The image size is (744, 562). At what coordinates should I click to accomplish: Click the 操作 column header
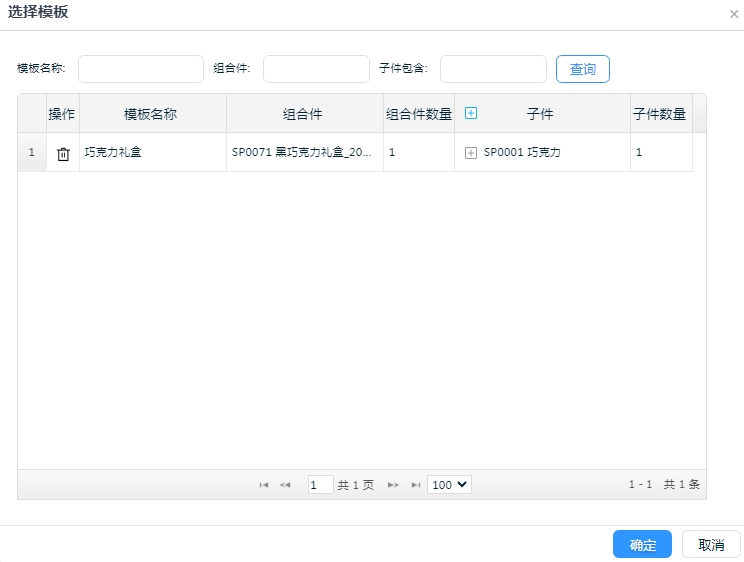click(63, 114)
